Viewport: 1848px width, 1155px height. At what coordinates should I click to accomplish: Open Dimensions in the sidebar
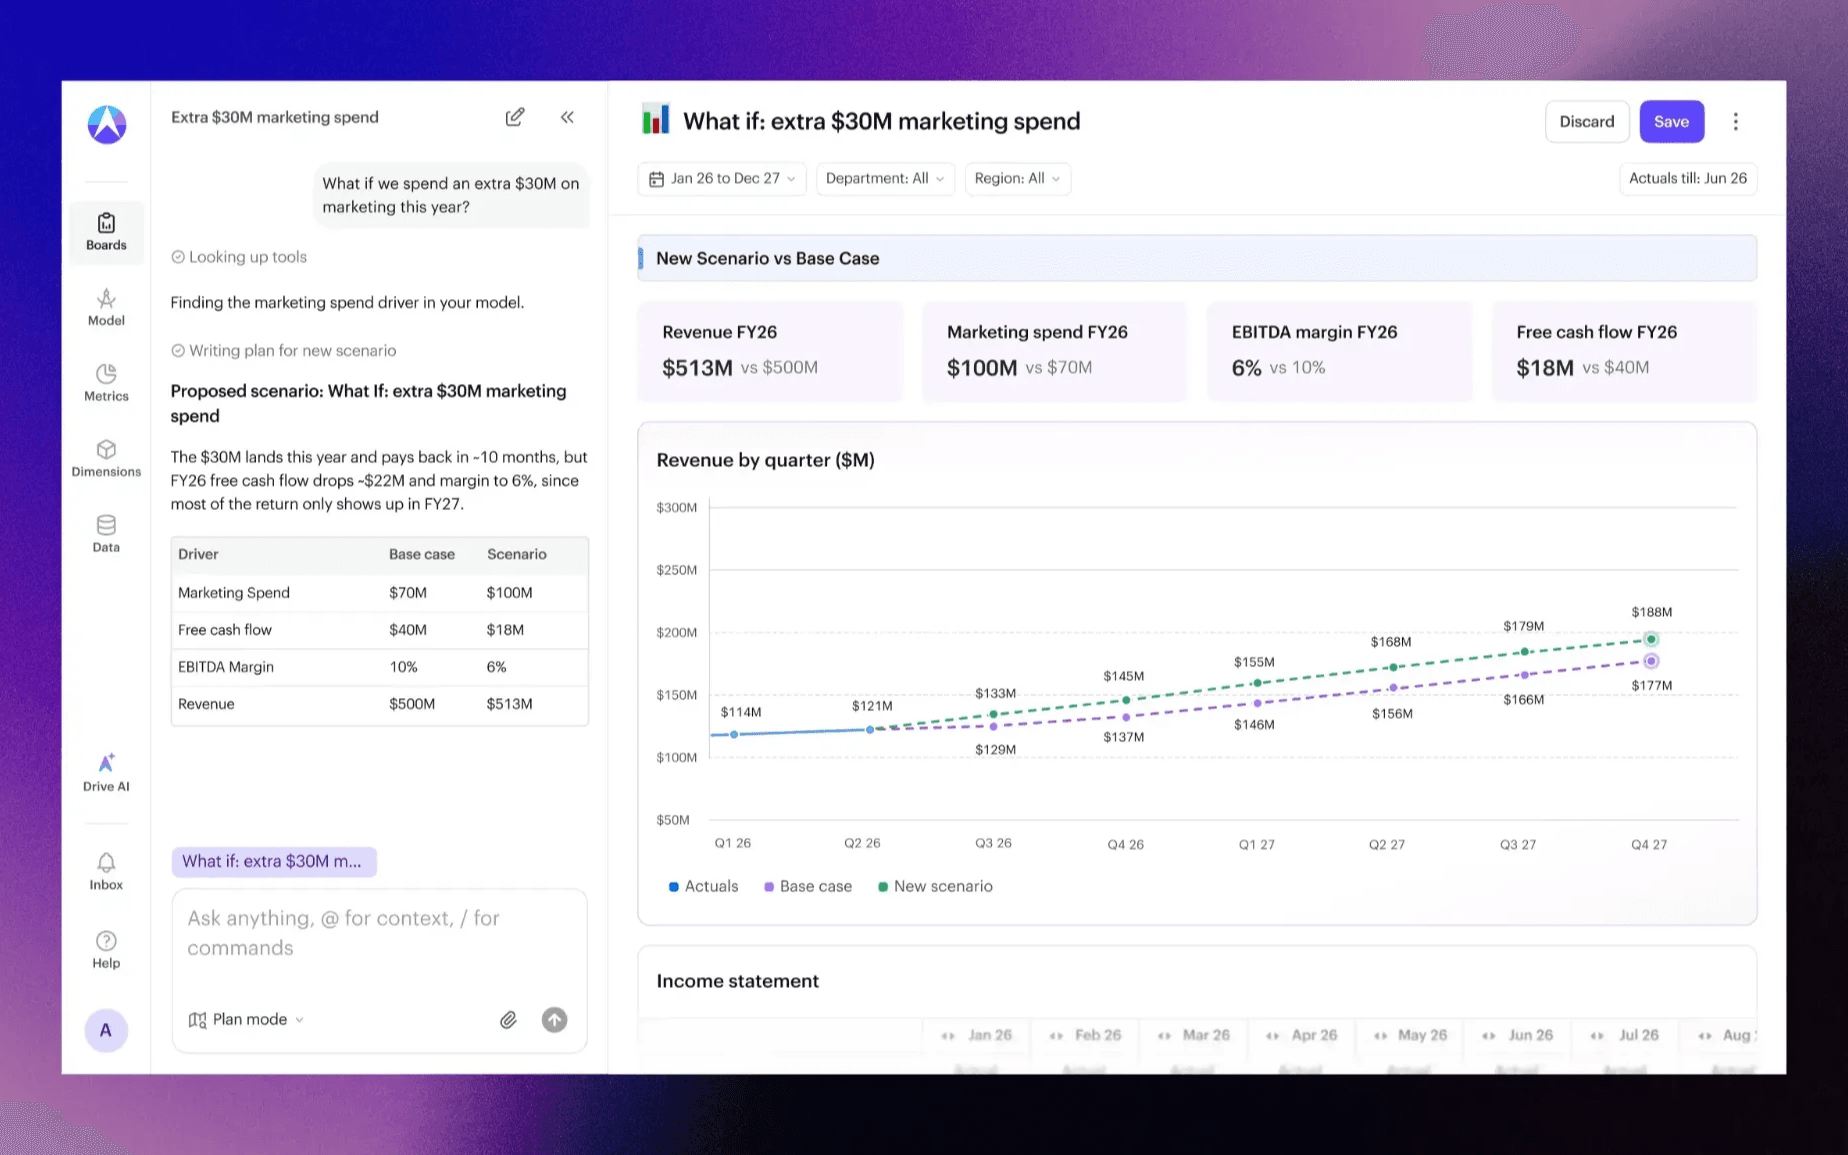106,459
